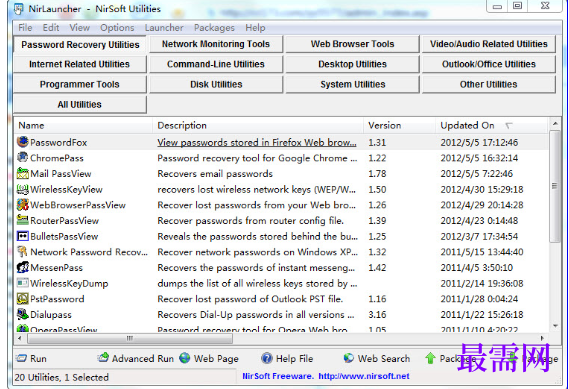Viewport: 569px width, 389px height.
Task: Click the horizontal scrollbar right arrow
Action: 542,338
